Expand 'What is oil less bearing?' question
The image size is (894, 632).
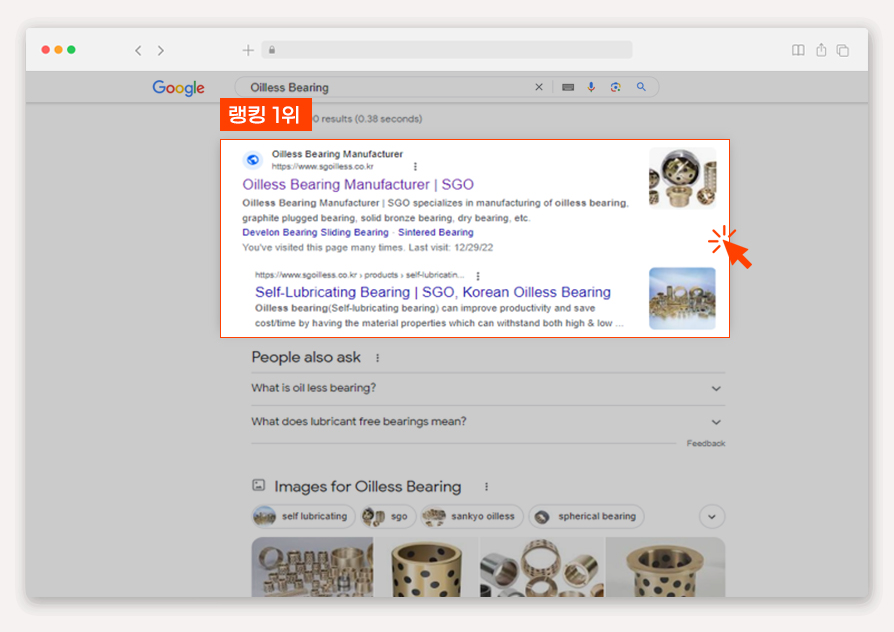point(488,388)
